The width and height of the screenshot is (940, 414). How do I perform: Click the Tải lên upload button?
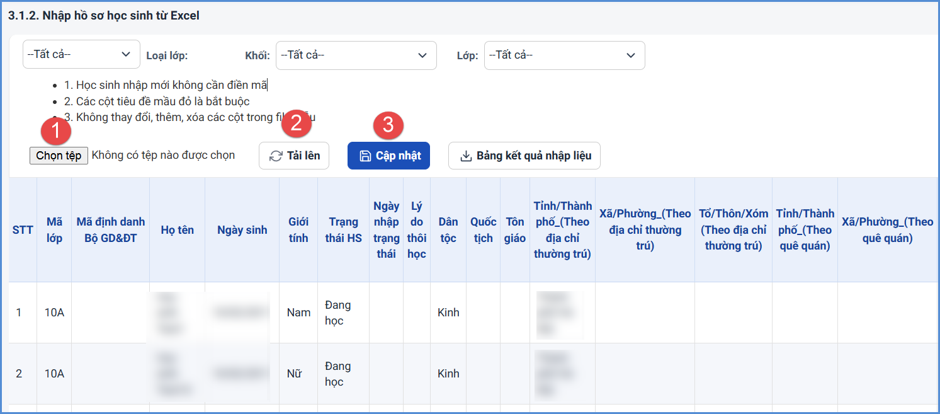point(294,156)
